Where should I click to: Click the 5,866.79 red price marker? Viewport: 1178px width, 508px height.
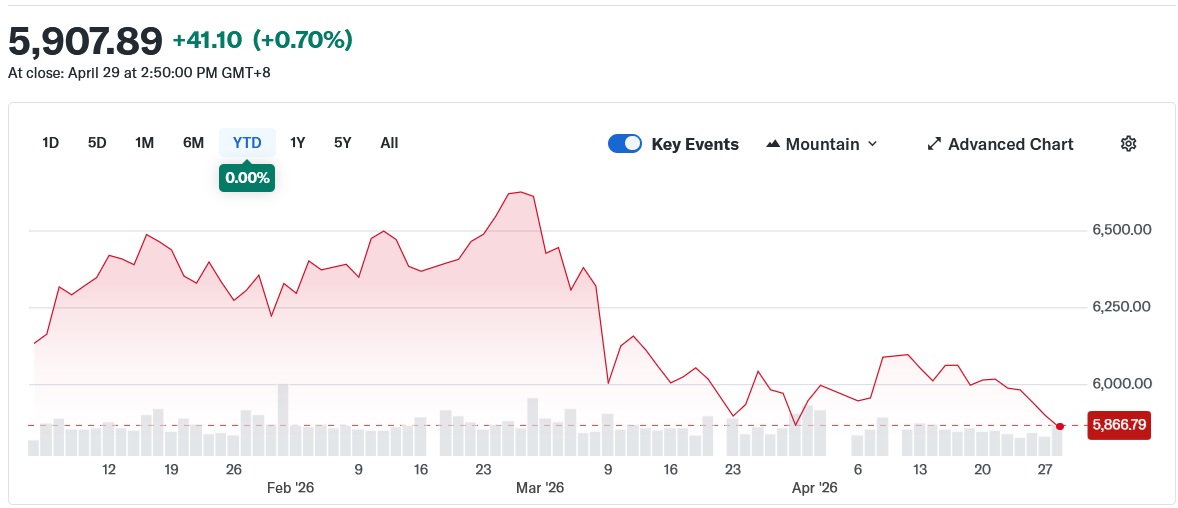[x=1119, y=425]
